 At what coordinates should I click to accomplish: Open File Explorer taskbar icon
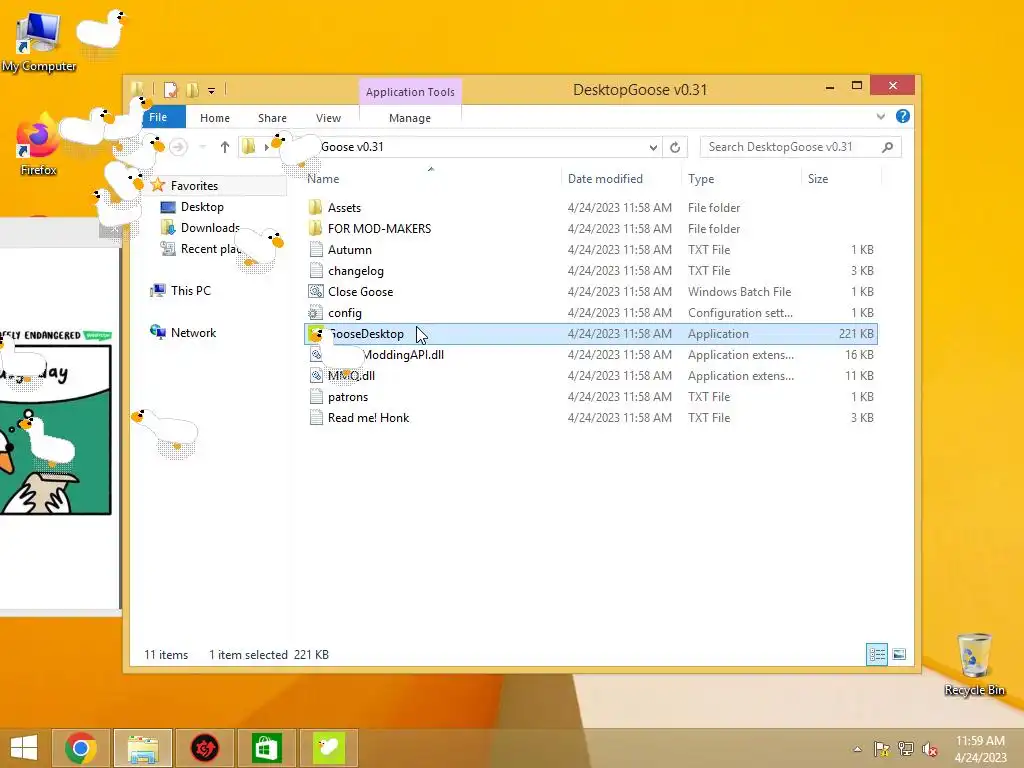(x=143, y=748)
